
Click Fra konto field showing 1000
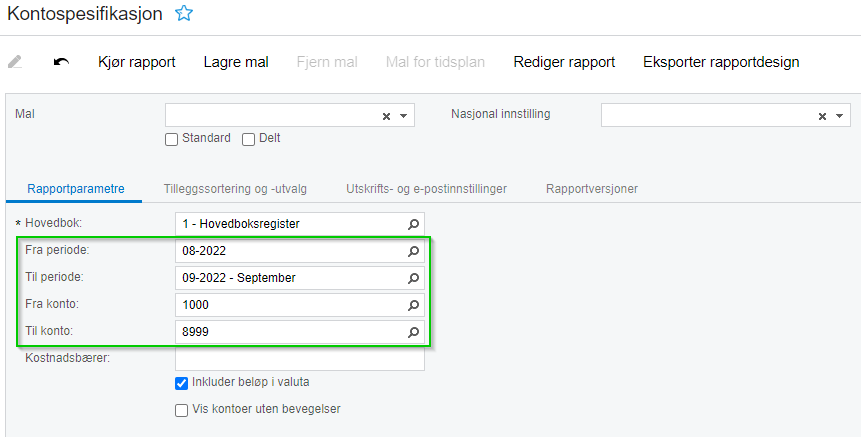[x=300, y=305]
